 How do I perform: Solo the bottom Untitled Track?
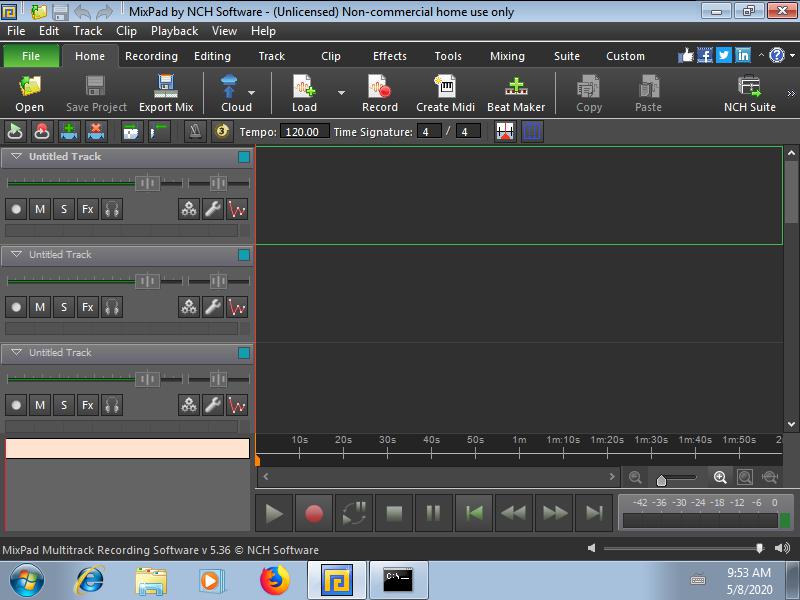tap(64, 405)
